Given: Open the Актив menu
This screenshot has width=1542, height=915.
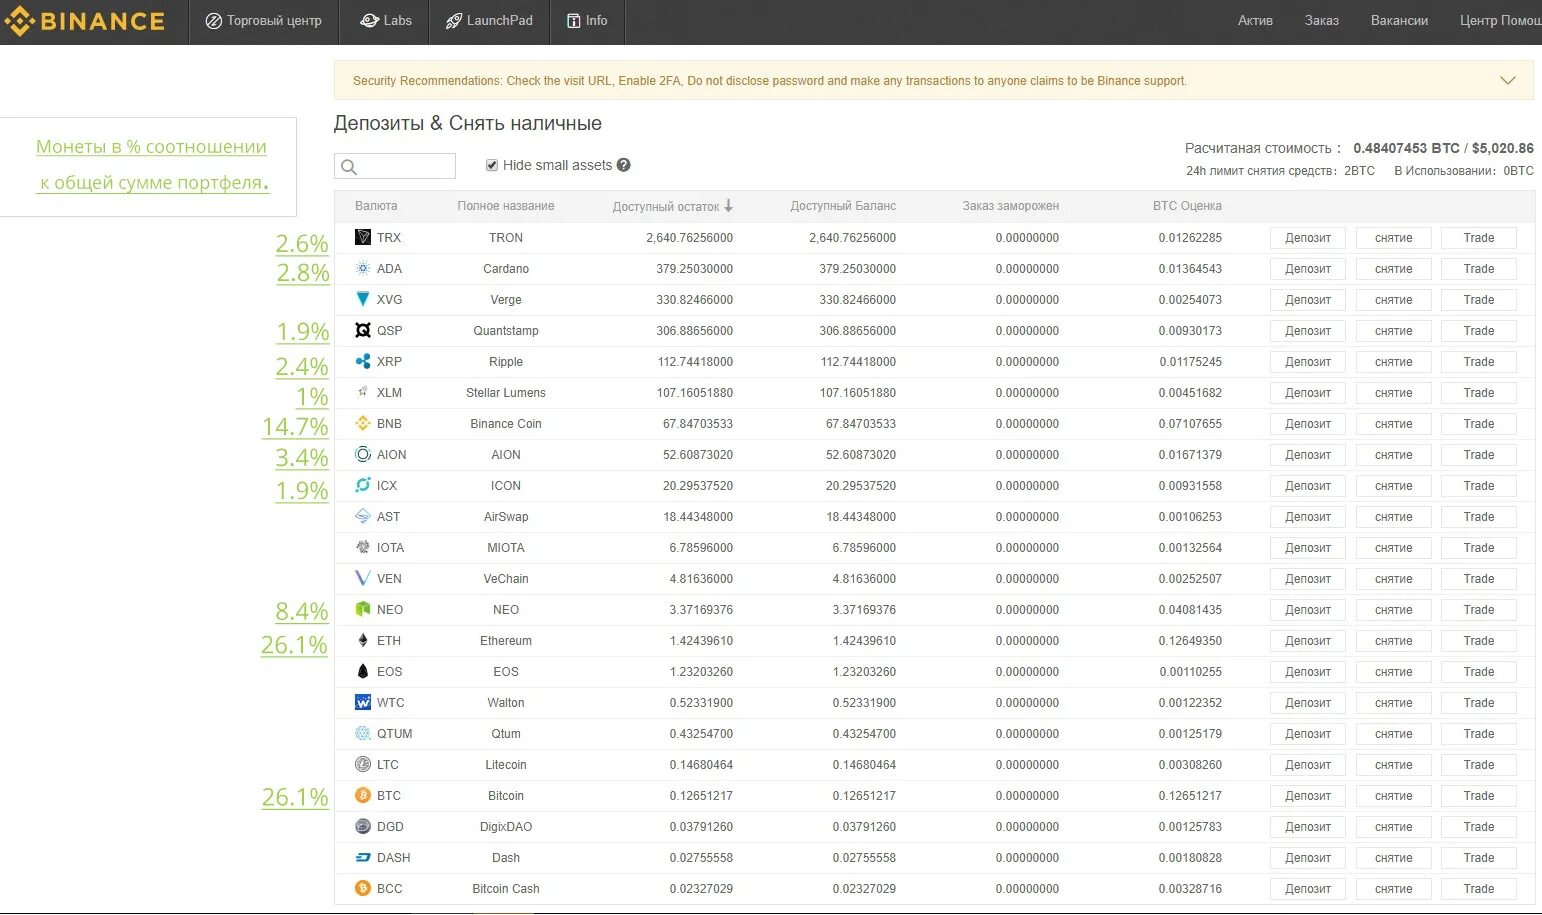Looking at the screenshot, I should [1255, 21].
